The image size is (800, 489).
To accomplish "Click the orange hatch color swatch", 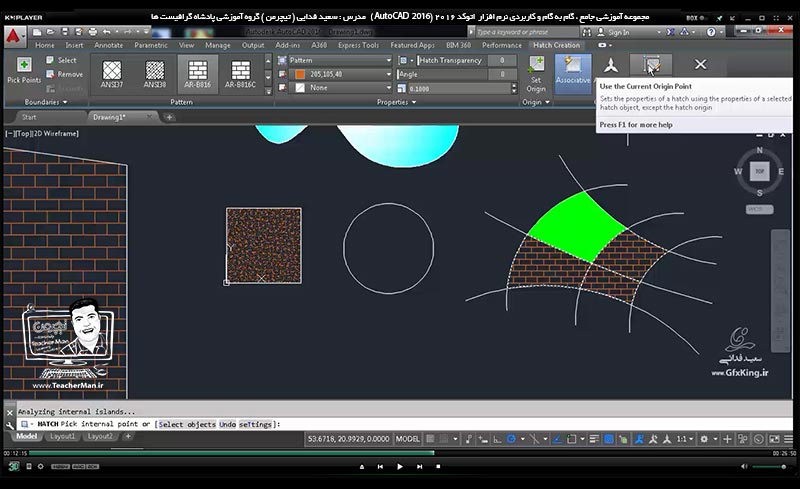I will pyautogui.click(x=300, y=75).
